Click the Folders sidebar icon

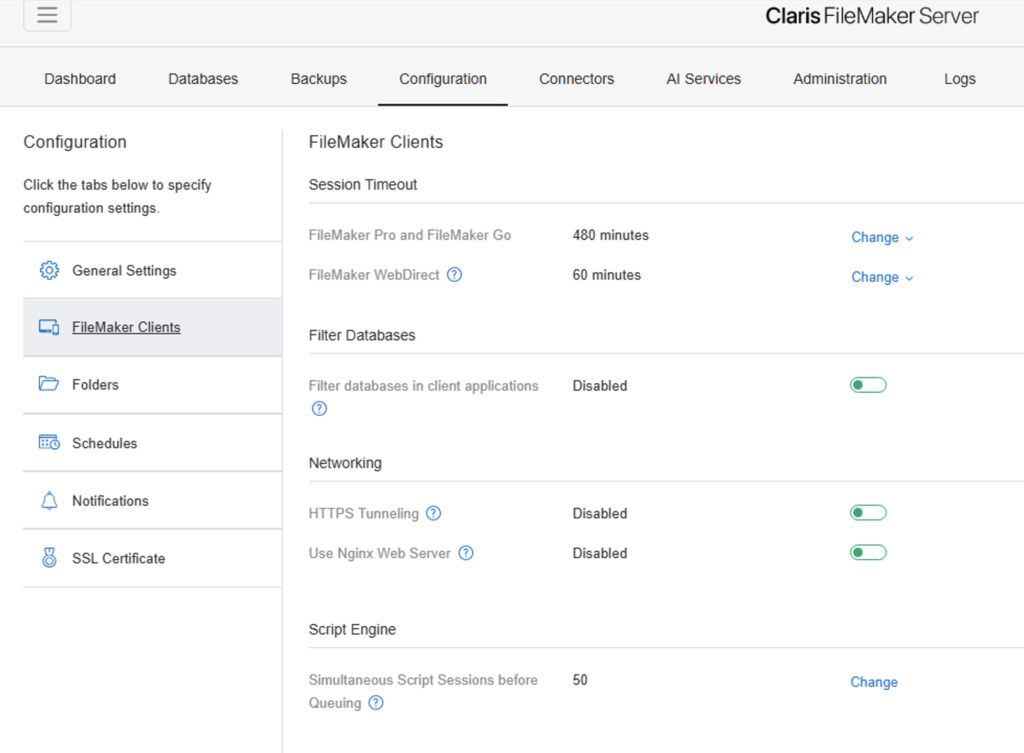[49, 383]
